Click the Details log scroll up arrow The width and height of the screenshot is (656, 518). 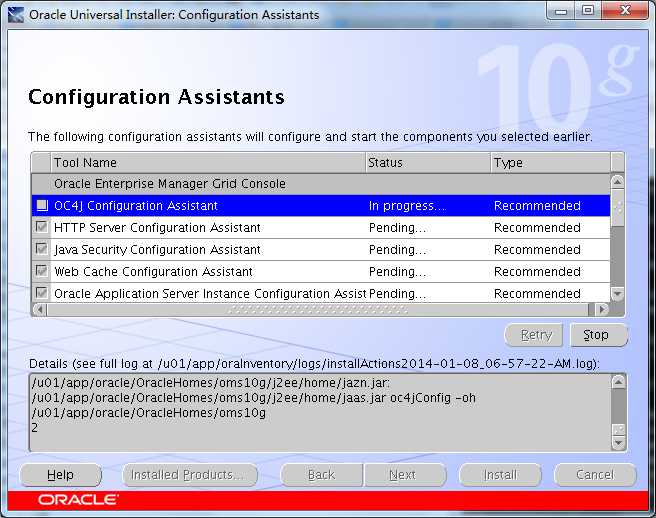point(619,381)
